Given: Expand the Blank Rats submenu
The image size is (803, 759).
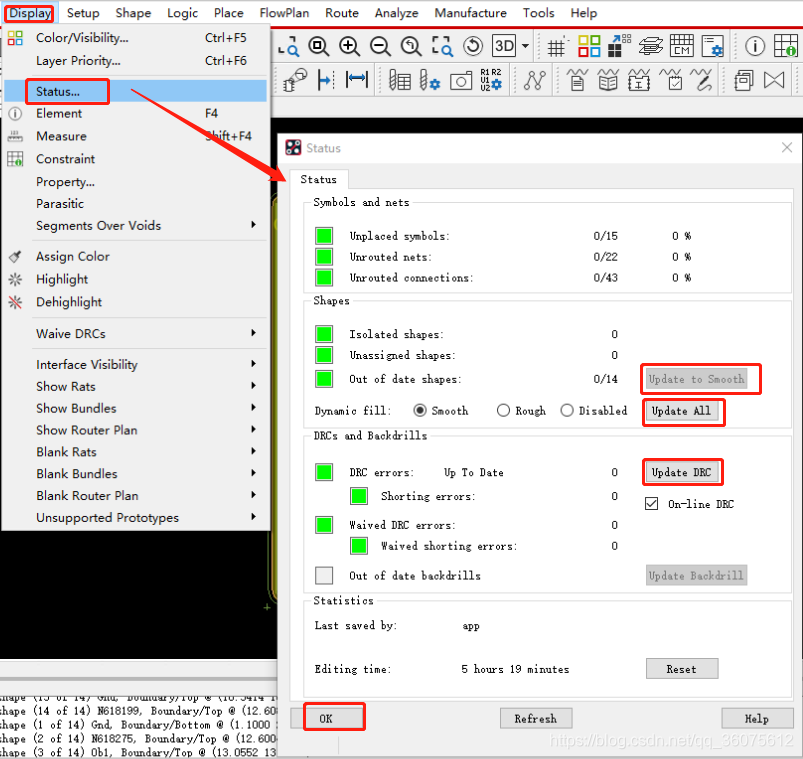Looking at the screenshot, I should [135, 452].
